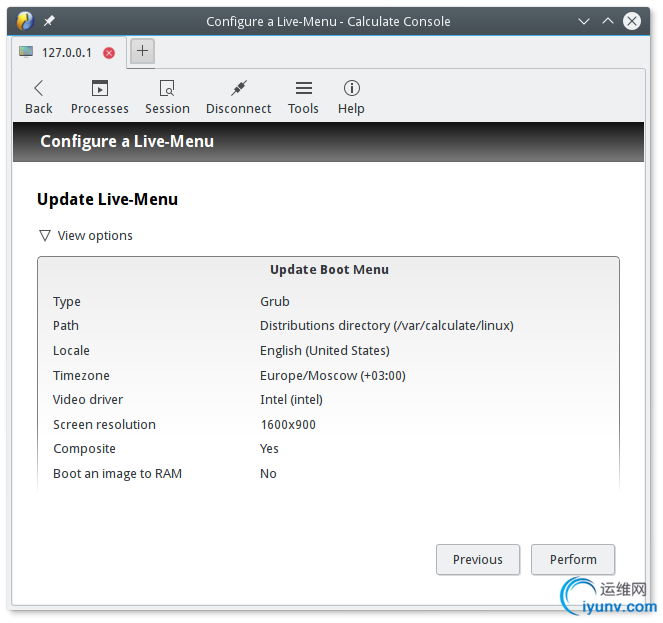Click the Video driver label

[x=88, y=400]
